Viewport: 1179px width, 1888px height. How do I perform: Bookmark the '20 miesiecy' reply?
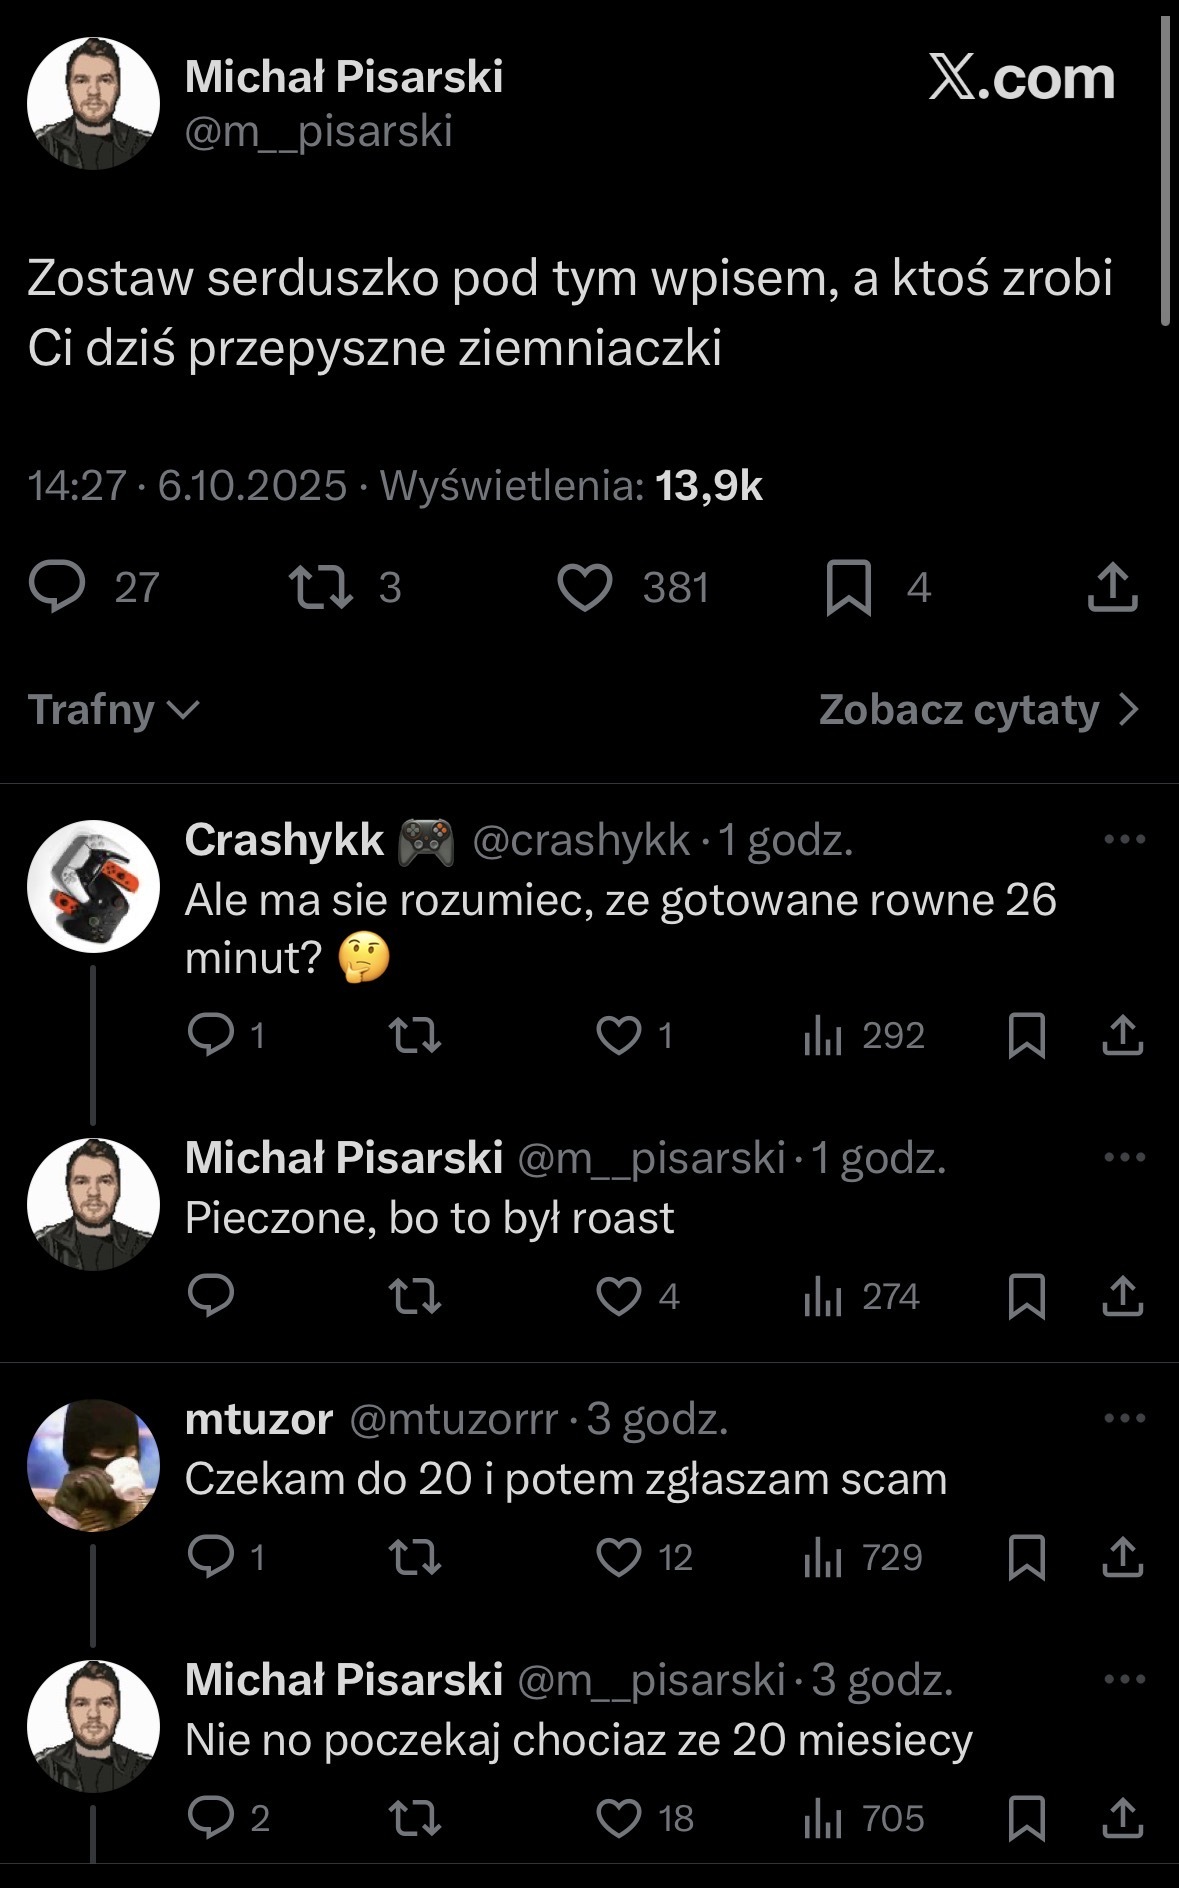1027,1818
